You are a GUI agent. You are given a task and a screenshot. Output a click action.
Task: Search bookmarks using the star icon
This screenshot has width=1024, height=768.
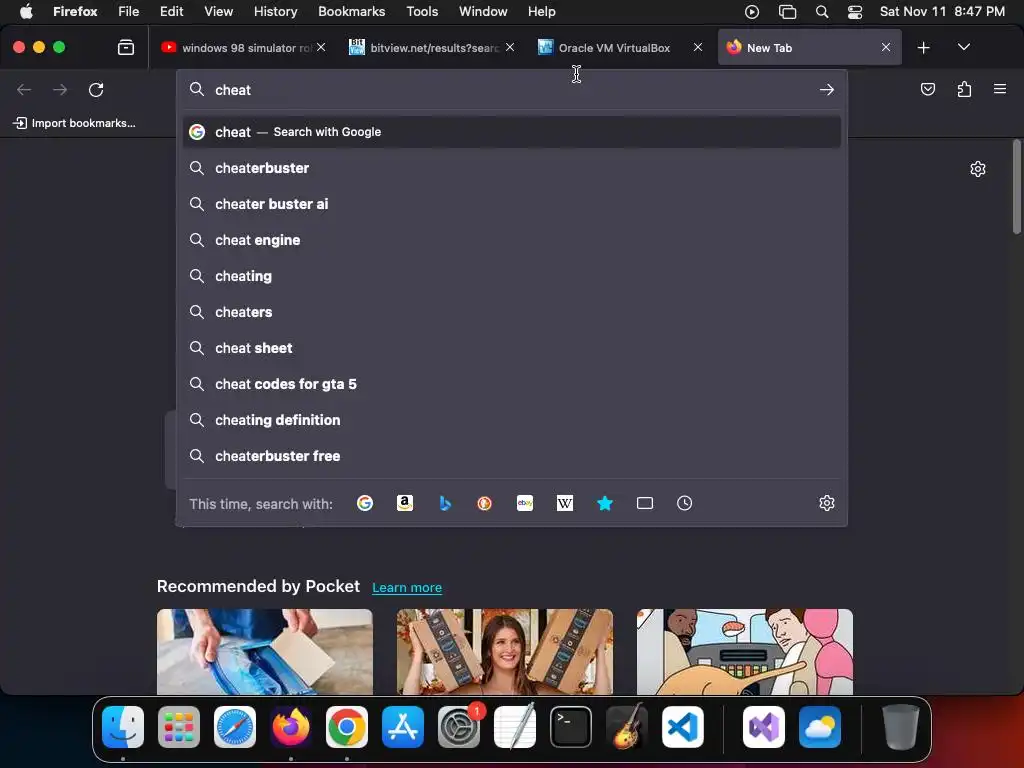point(605,503)
